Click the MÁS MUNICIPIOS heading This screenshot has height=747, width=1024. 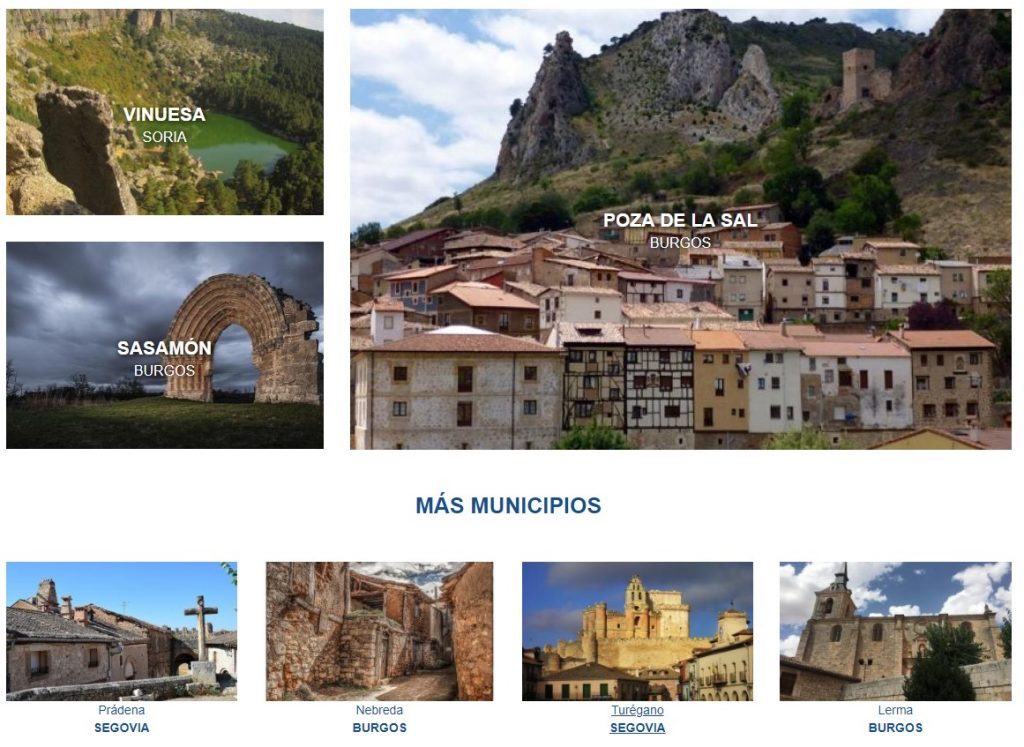(509, 505)
